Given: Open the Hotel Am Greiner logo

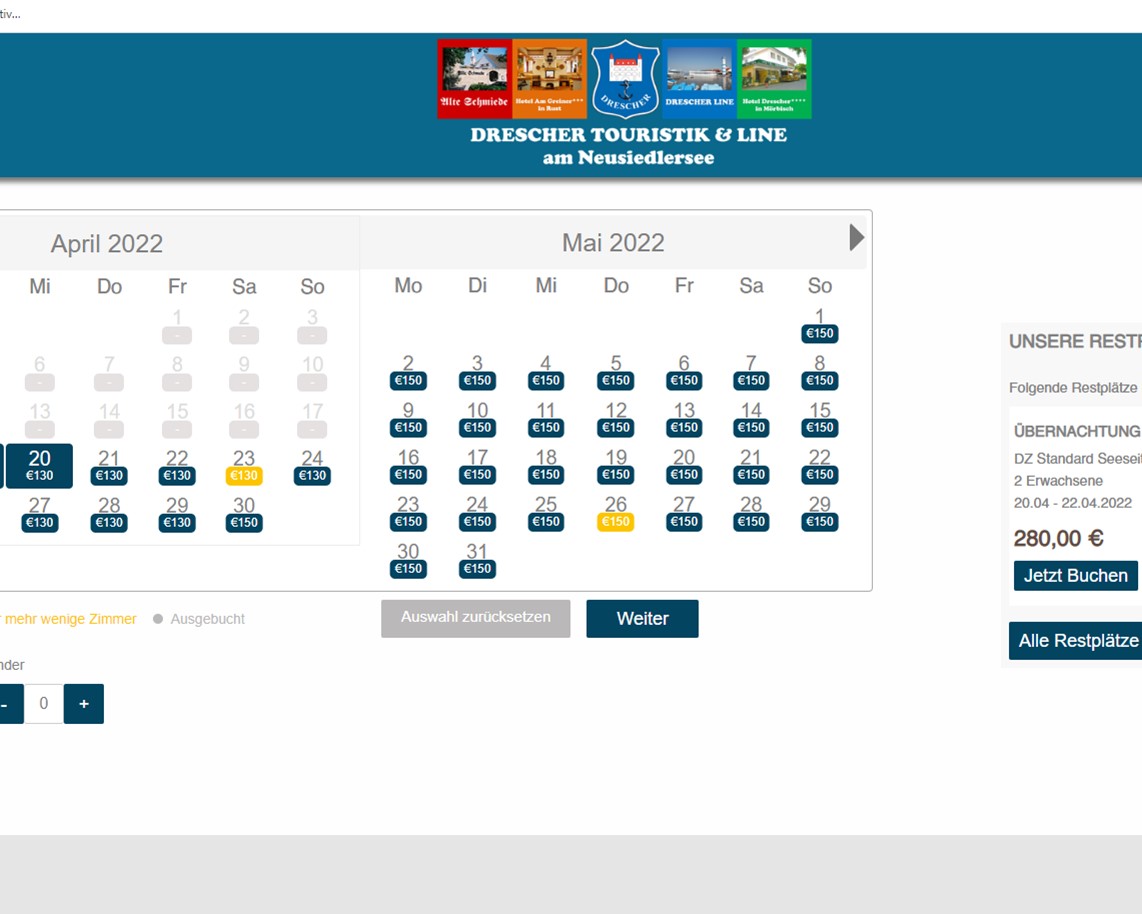Looking at the screenshot, I should (x=550, y=78).
